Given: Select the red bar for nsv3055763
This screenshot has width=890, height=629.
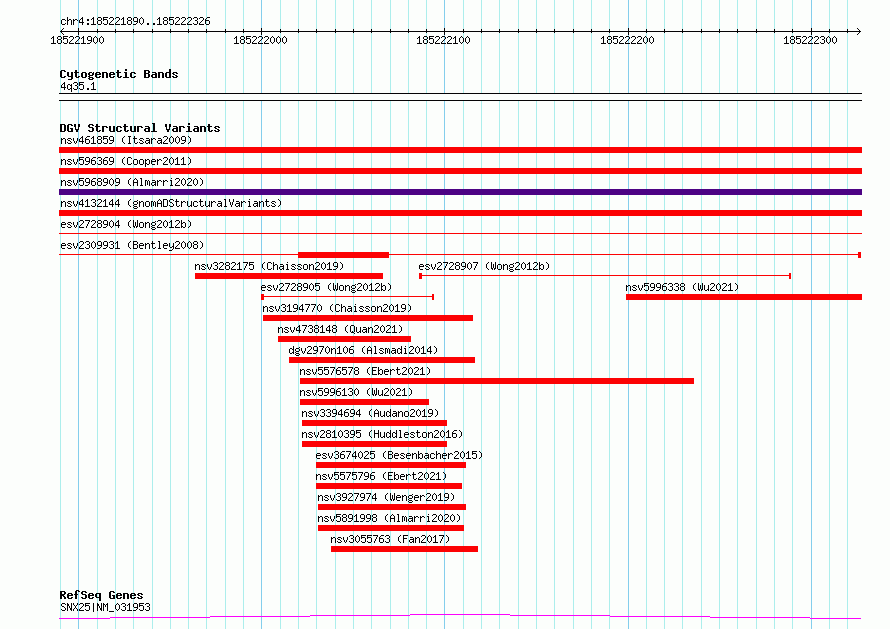Looking at the screenshot, I should 405,549.
